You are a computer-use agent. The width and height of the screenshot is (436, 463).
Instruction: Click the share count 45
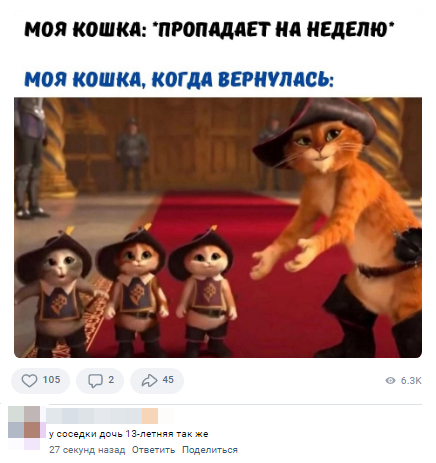[x=168, y=380]
